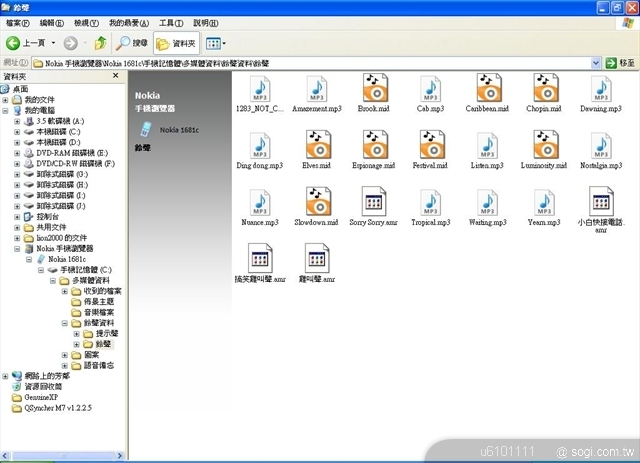Click the Back (上一頁) button
The image size is (640, 463).
point(25,43)
